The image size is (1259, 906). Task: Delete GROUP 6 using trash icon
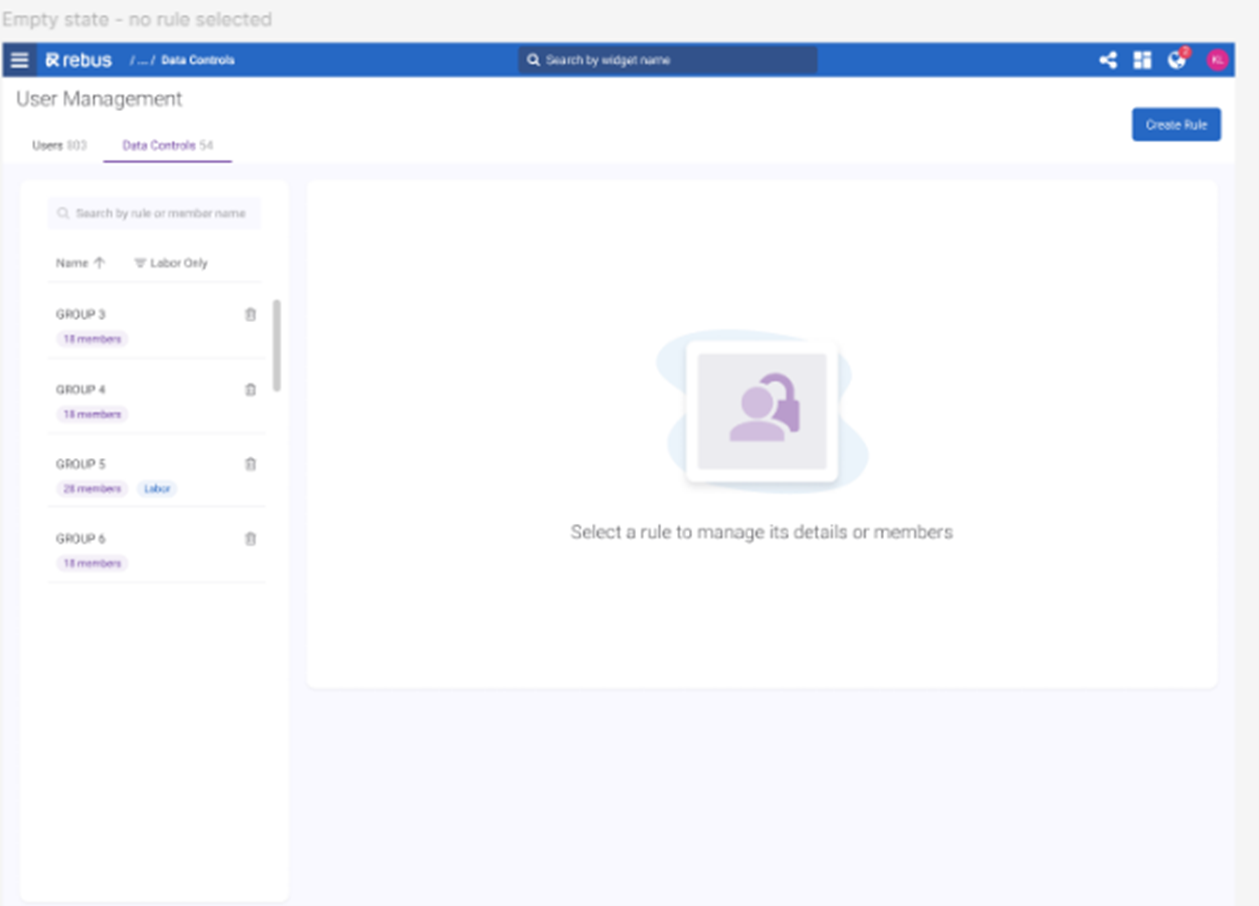250,539
